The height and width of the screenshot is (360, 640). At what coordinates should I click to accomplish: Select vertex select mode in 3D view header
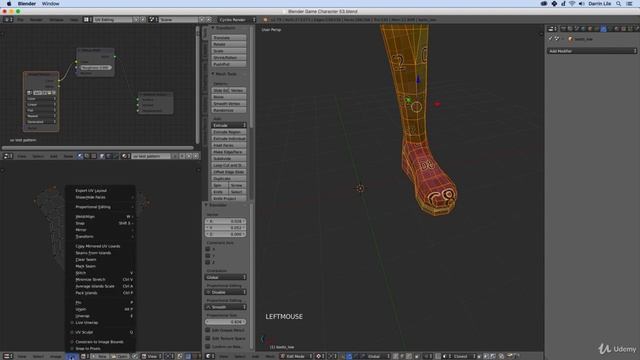pyautogui.click(x=395, y=356)
